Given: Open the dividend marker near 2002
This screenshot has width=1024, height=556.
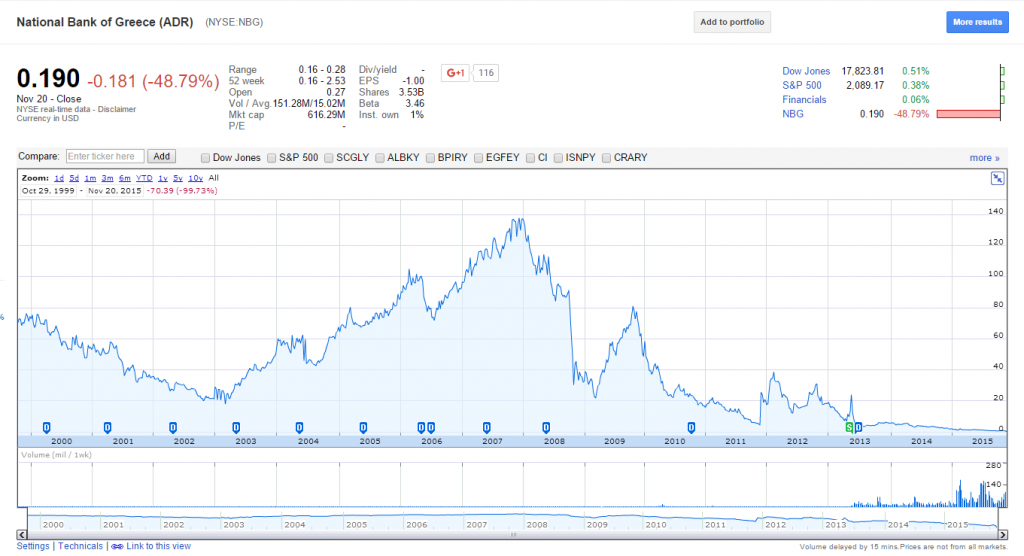Looking at the screenshot, I should pos(172,427).
